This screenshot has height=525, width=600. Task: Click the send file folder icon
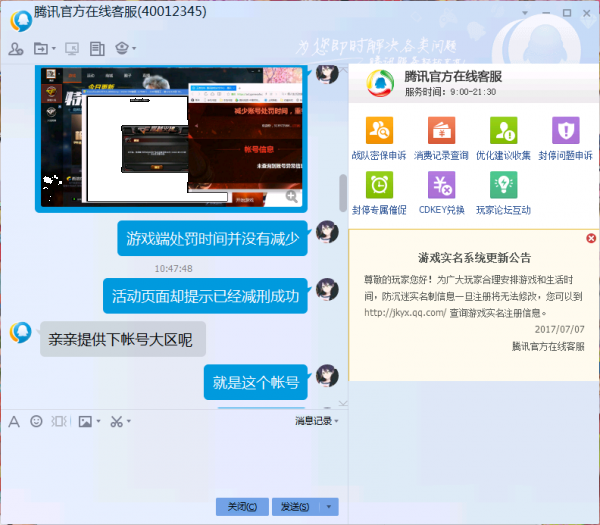41,49
